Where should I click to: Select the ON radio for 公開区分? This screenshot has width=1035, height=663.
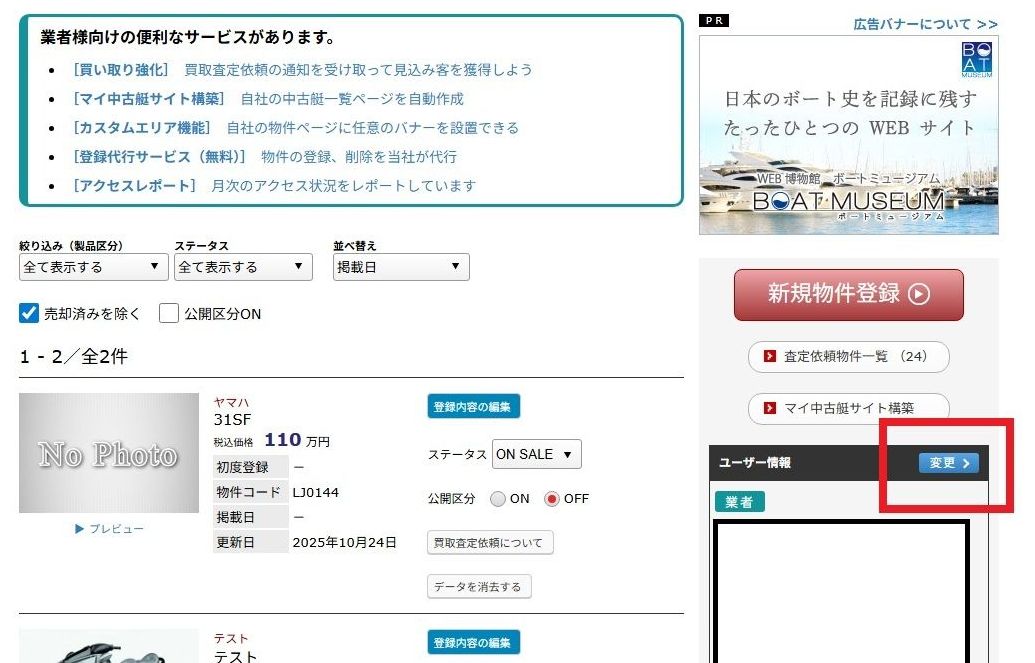coord(498,499)
